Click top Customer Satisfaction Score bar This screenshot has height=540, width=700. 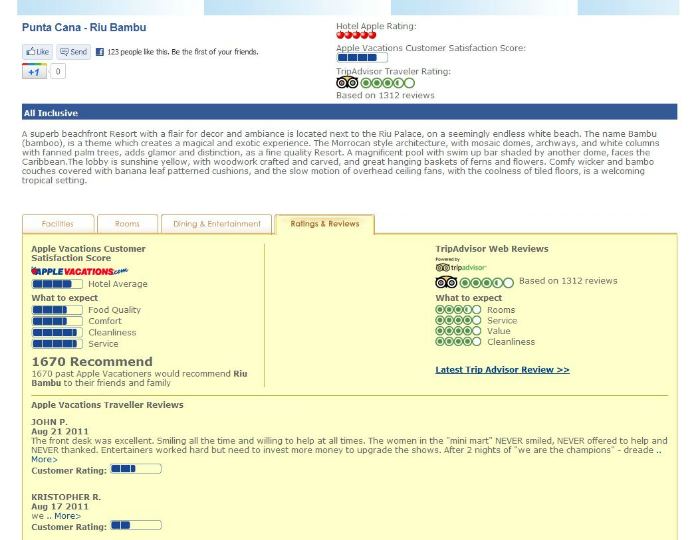click(x=362, y=58)
